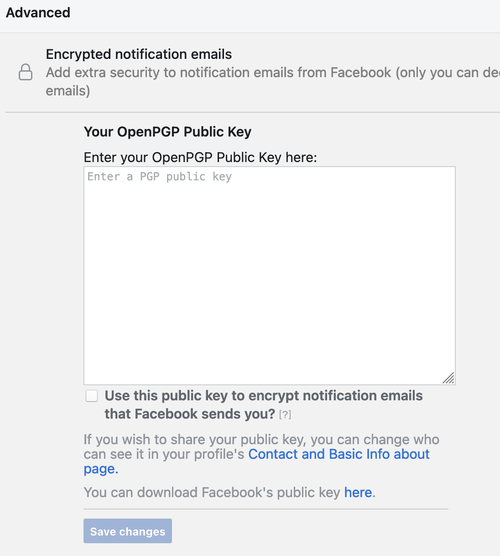Download Facebook's public key via 'here' link
Viewport: 500px width, 556px height.
tap(358, 493)
